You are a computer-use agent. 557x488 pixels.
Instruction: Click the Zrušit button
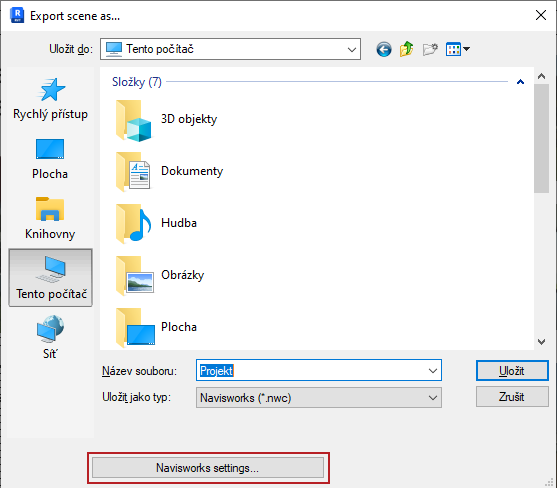pos(512,397)
